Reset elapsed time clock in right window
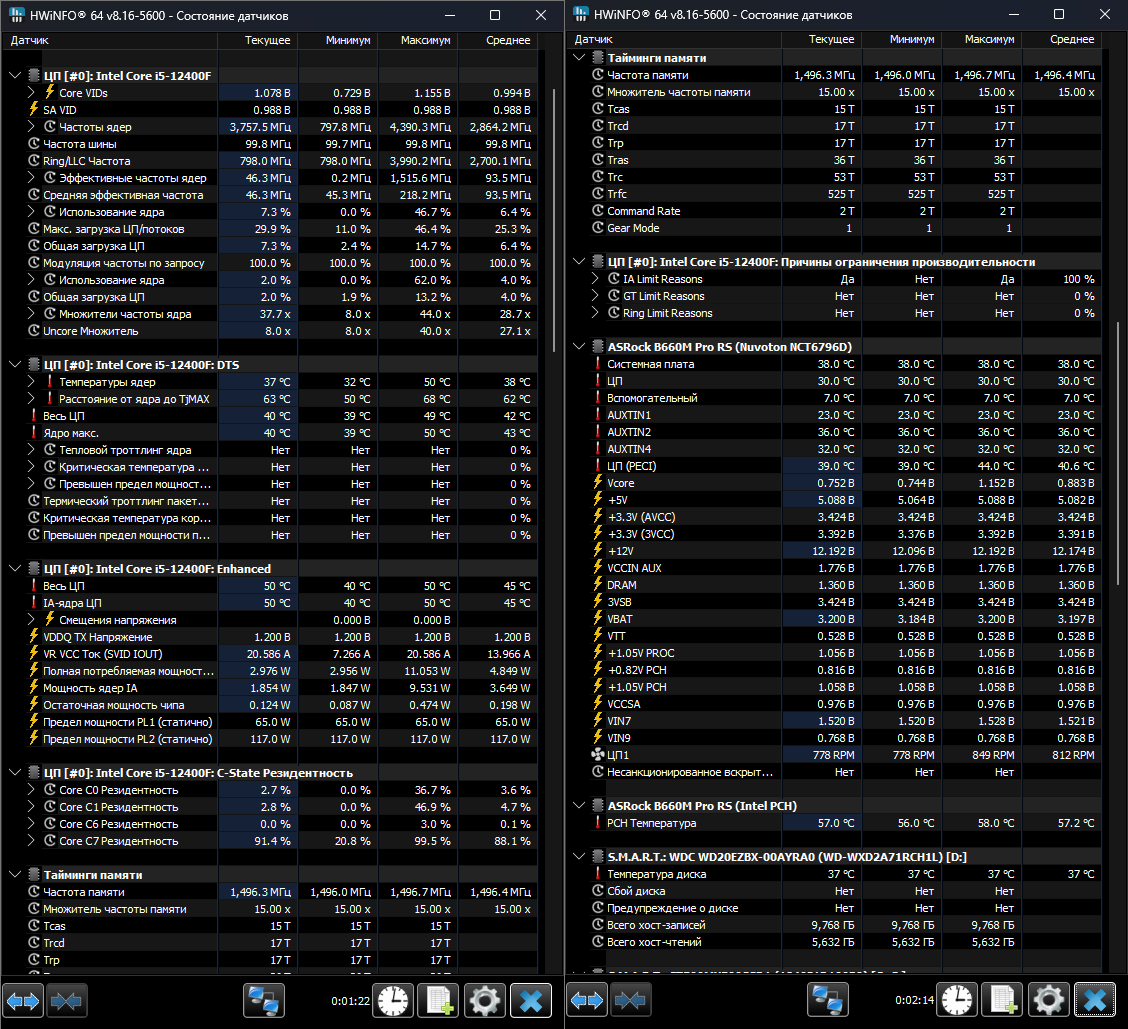 [x=957, y=1000]
